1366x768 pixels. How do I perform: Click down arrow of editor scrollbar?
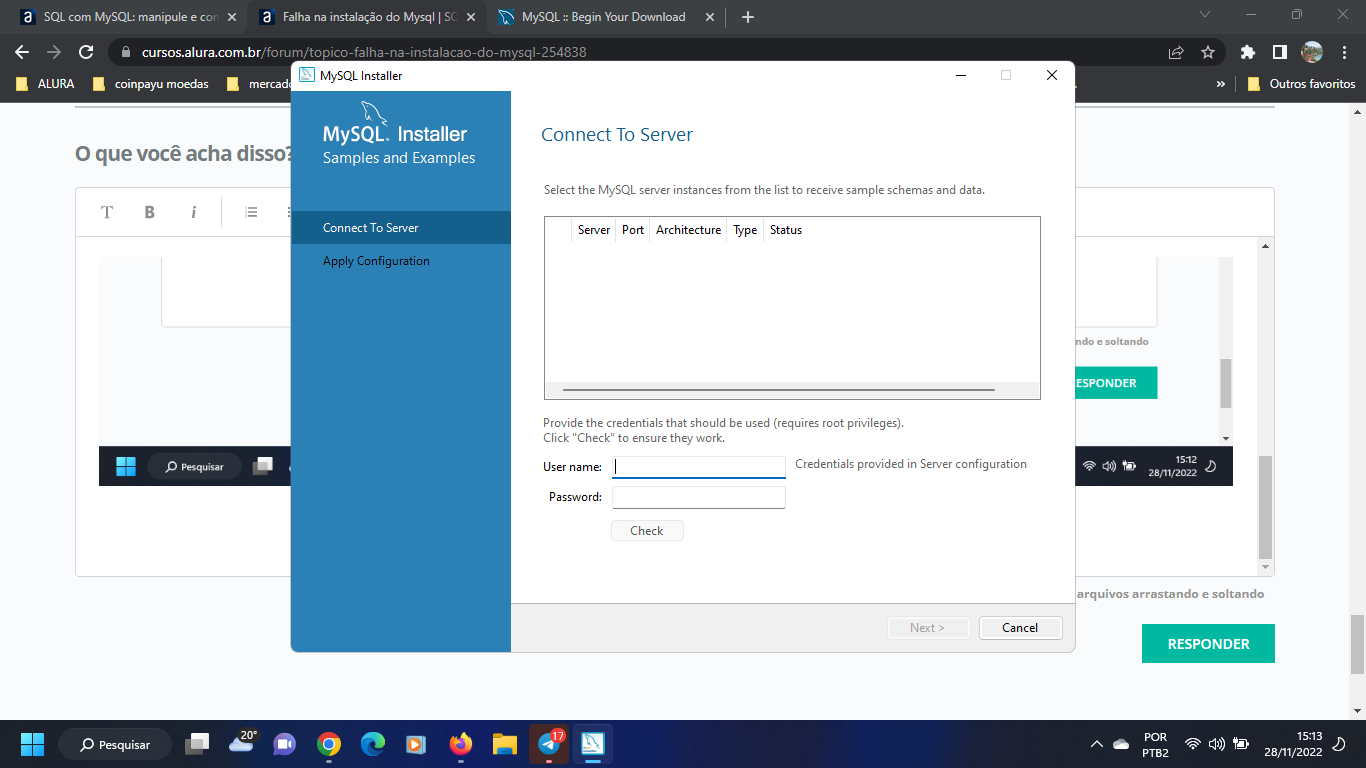pyautogui.click(x=1265, y=568)
